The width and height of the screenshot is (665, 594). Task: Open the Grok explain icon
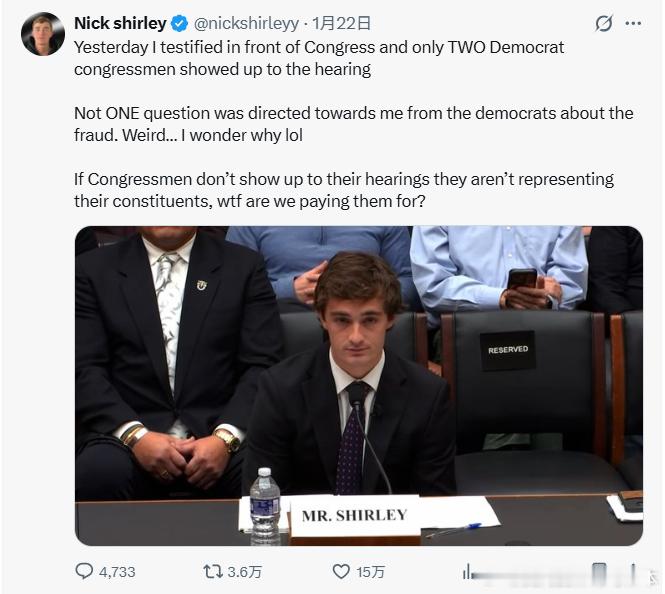[603, 23]
